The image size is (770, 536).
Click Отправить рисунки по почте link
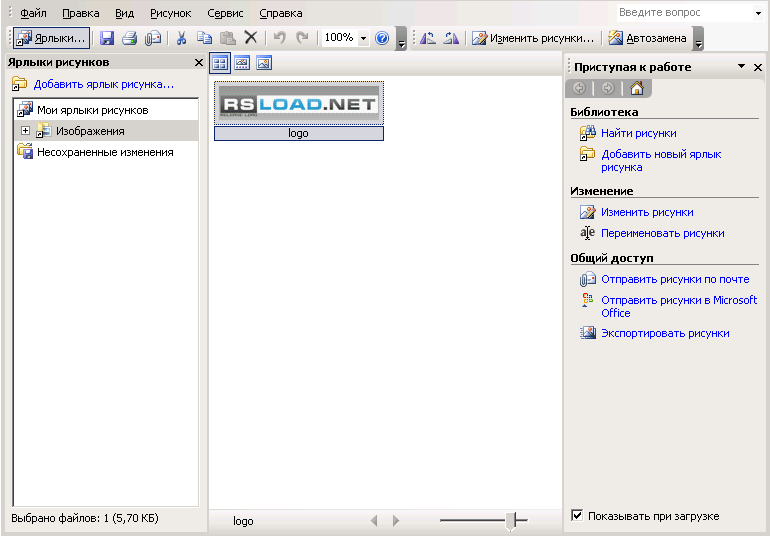coord(675,279)
